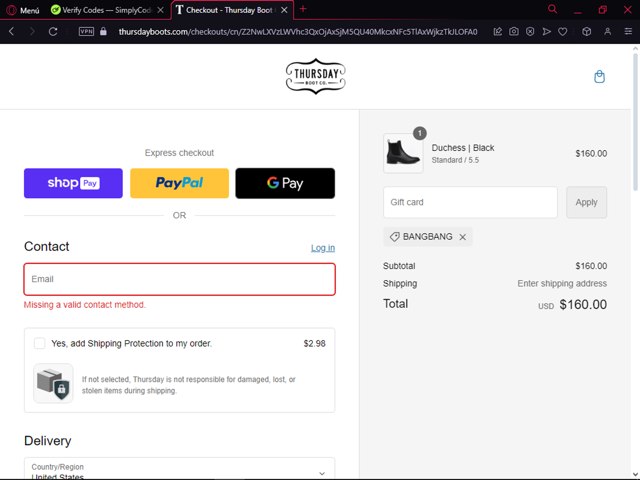The width and height of the screenshot is (640, 480).
Task: Click the browser reload icon
Action: point(53,31)
